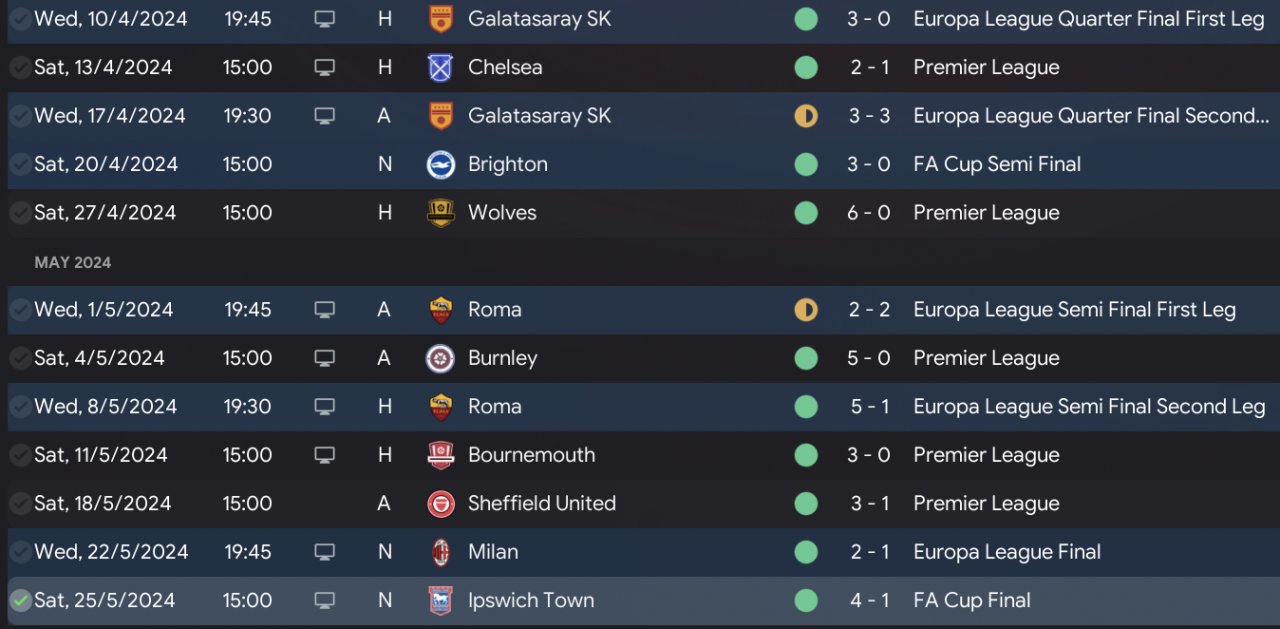Toggle the checkmark beside Sat, 27/4/2024 Wolves fixture
The width and height of the screenshot is (1280, 629).
(20, 213)
